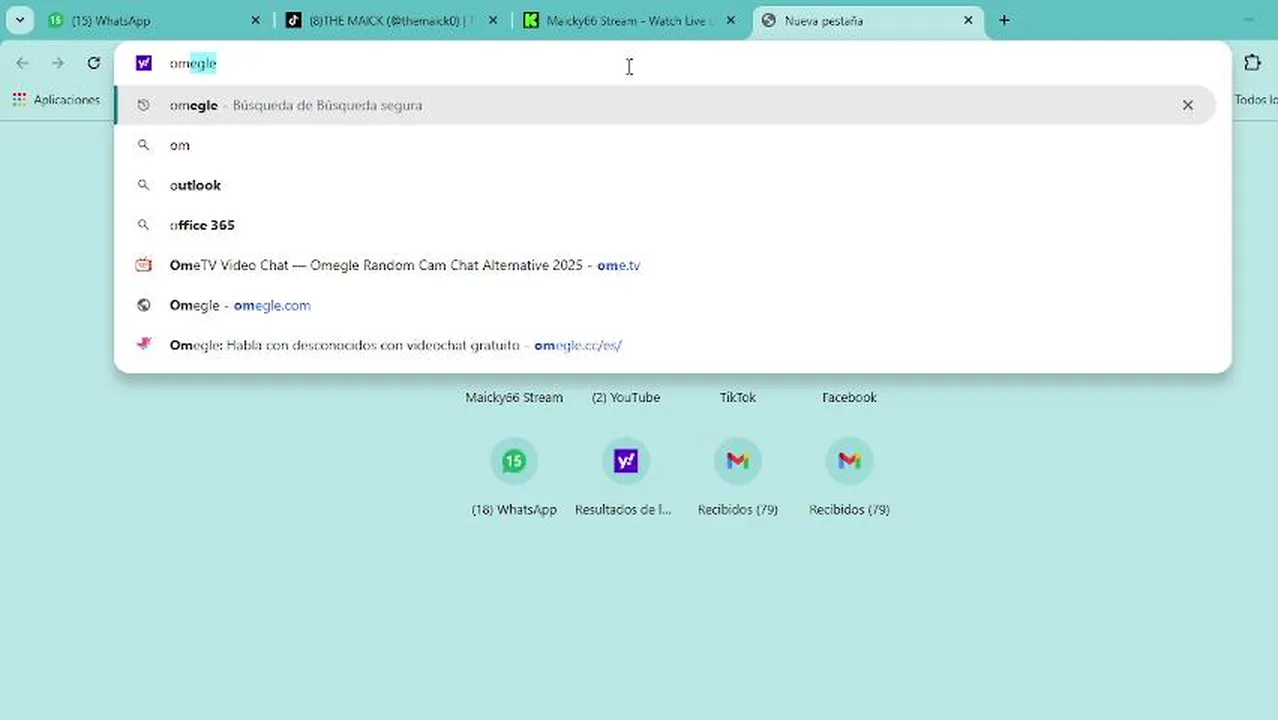Close THE MAICK TikTok tab
The width and height of the screenshot is (1278, 720).
coord(493,20)
